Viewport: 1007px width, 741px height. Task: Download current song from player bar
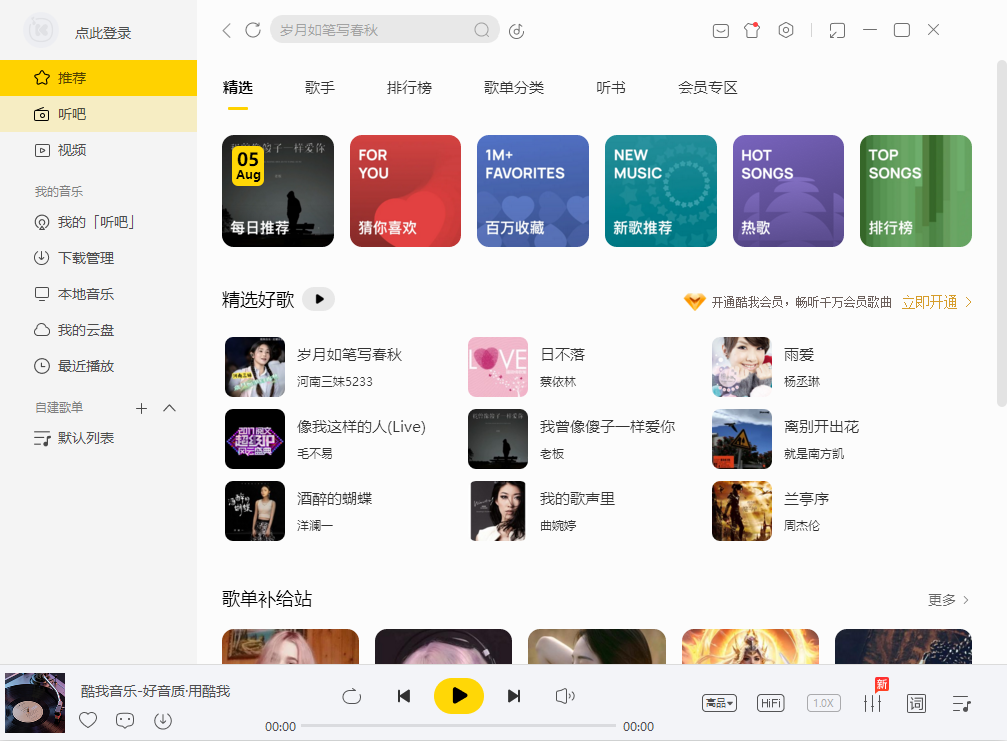tap(163, 720)
